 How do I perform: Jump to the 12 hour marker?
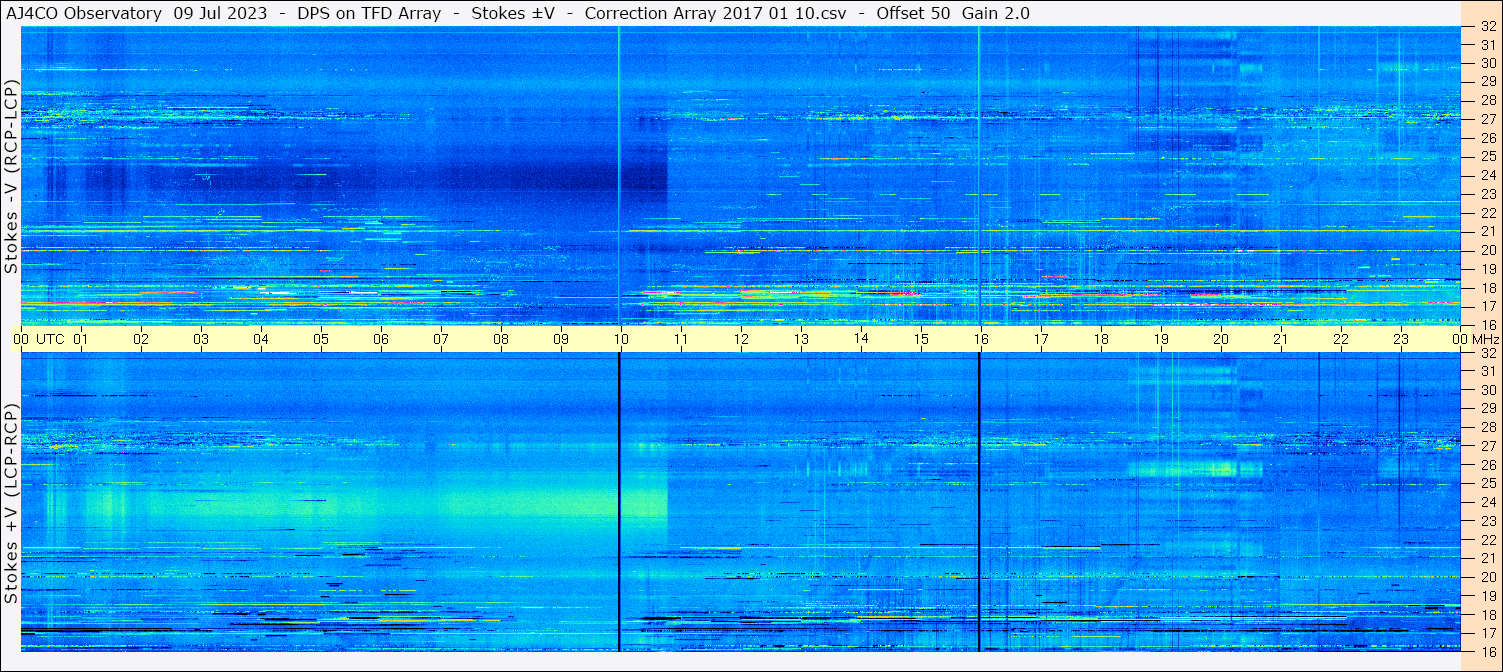(741, 339)
